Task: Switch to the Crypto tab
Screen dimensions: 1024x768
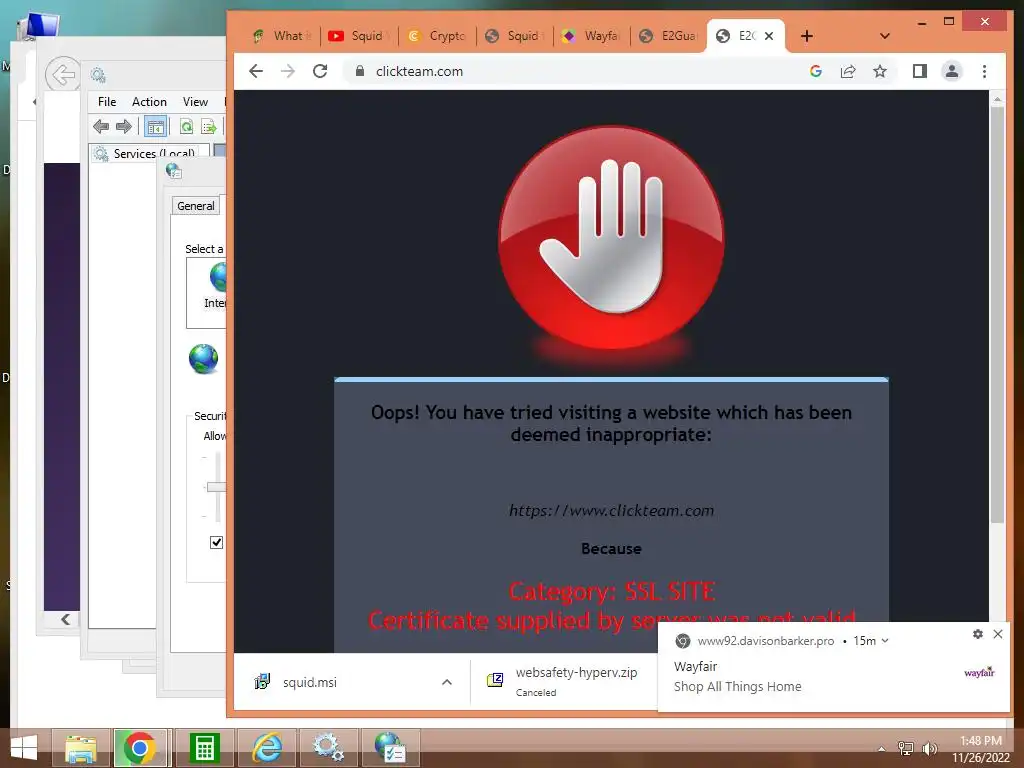Action: point(436,36)
